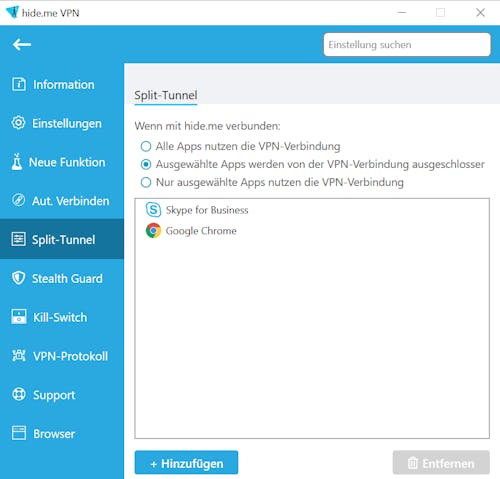500x479 pixels.
Task: Click the Entfernen button
Action: tap(441, 463)
